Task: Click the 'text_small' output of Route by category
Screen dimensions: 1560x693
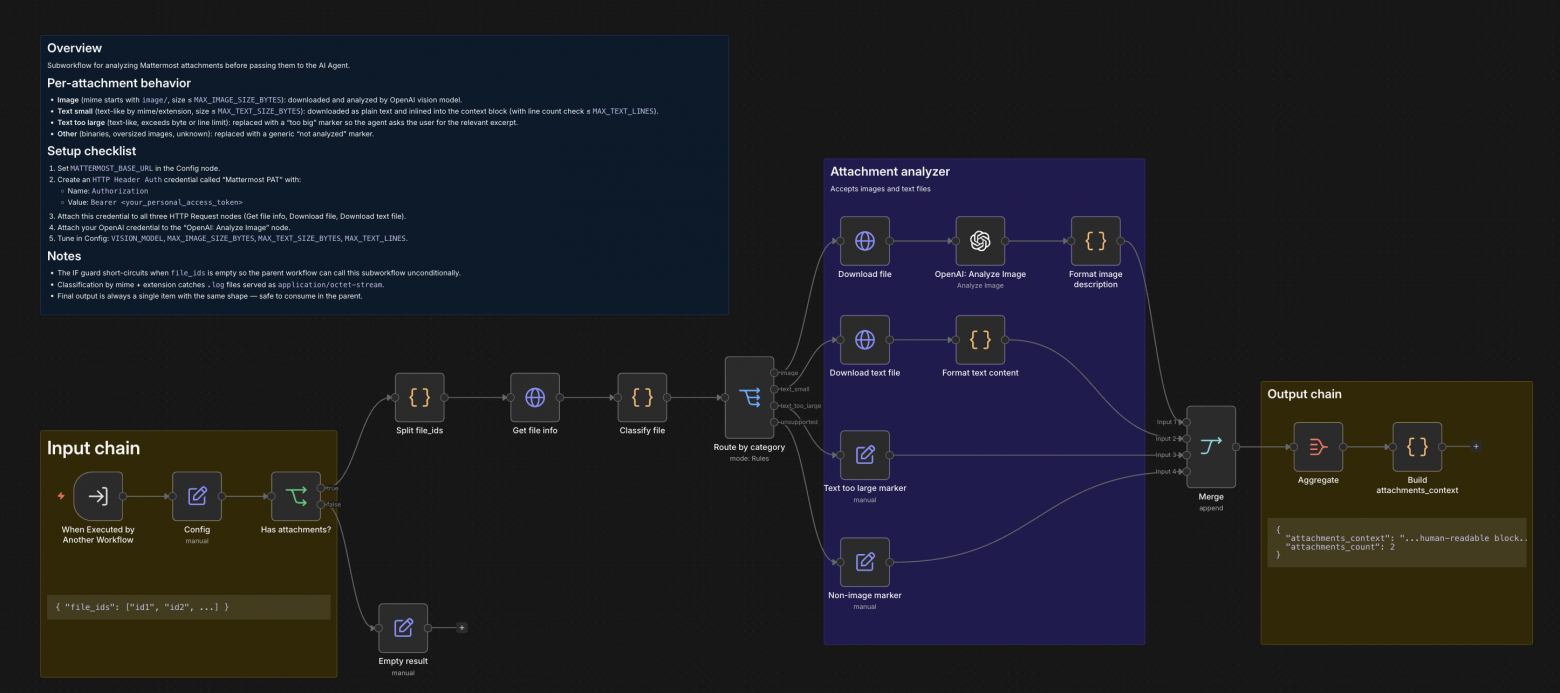Action: [775, 389]
